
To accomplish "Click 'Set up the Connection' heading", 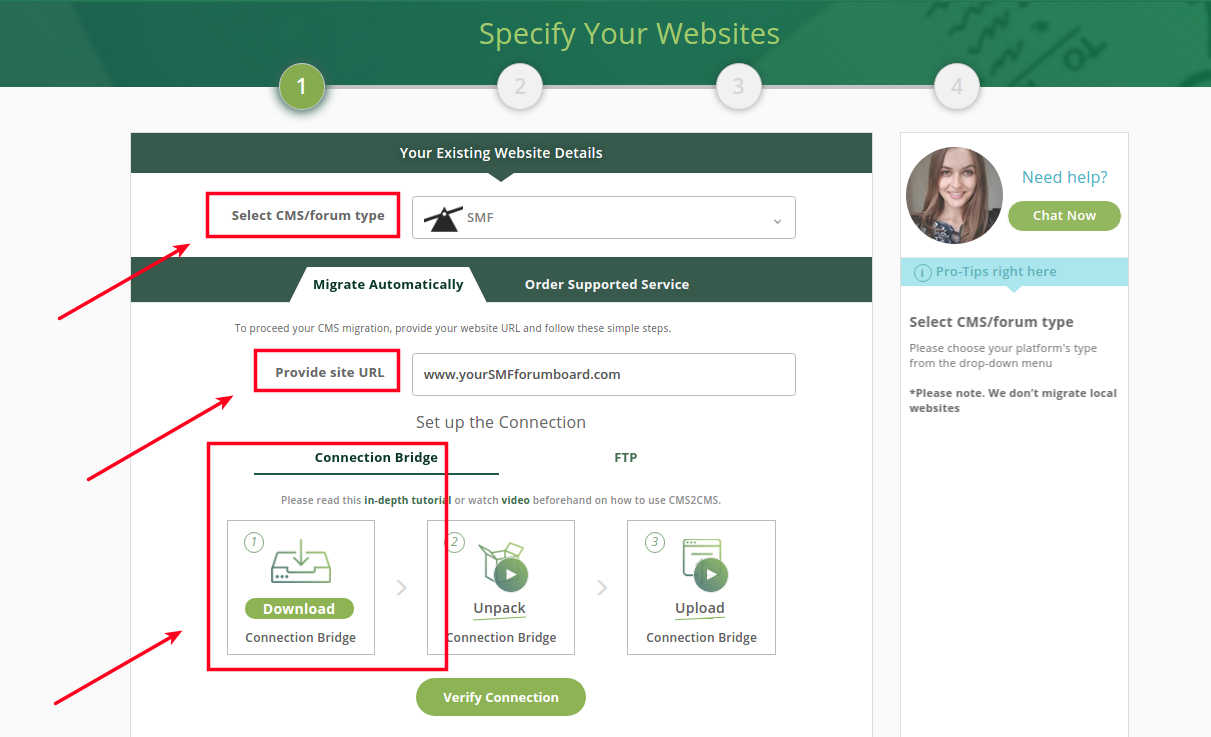I will click(x=501, y=423).
